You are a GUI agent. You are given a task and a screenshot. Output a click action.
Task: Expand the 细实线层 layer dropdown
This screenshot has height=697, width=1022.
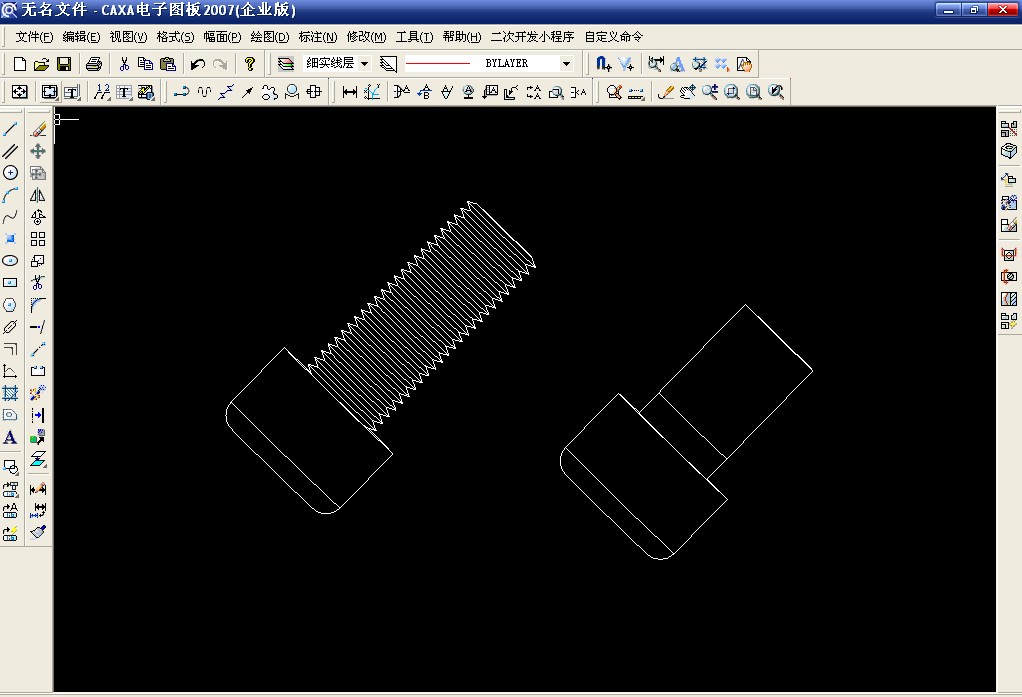[x=364, y=64]
